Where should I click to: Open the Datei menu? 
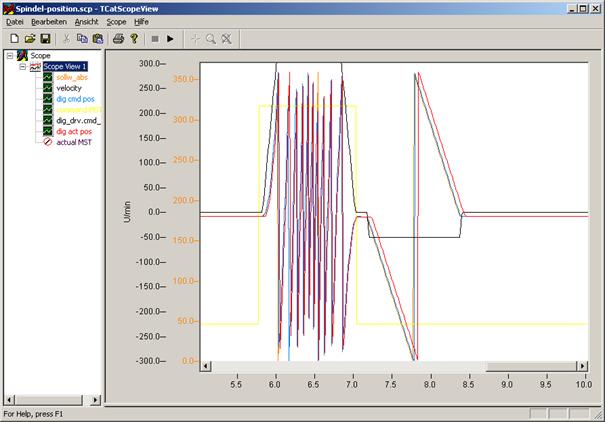point(14,20)
